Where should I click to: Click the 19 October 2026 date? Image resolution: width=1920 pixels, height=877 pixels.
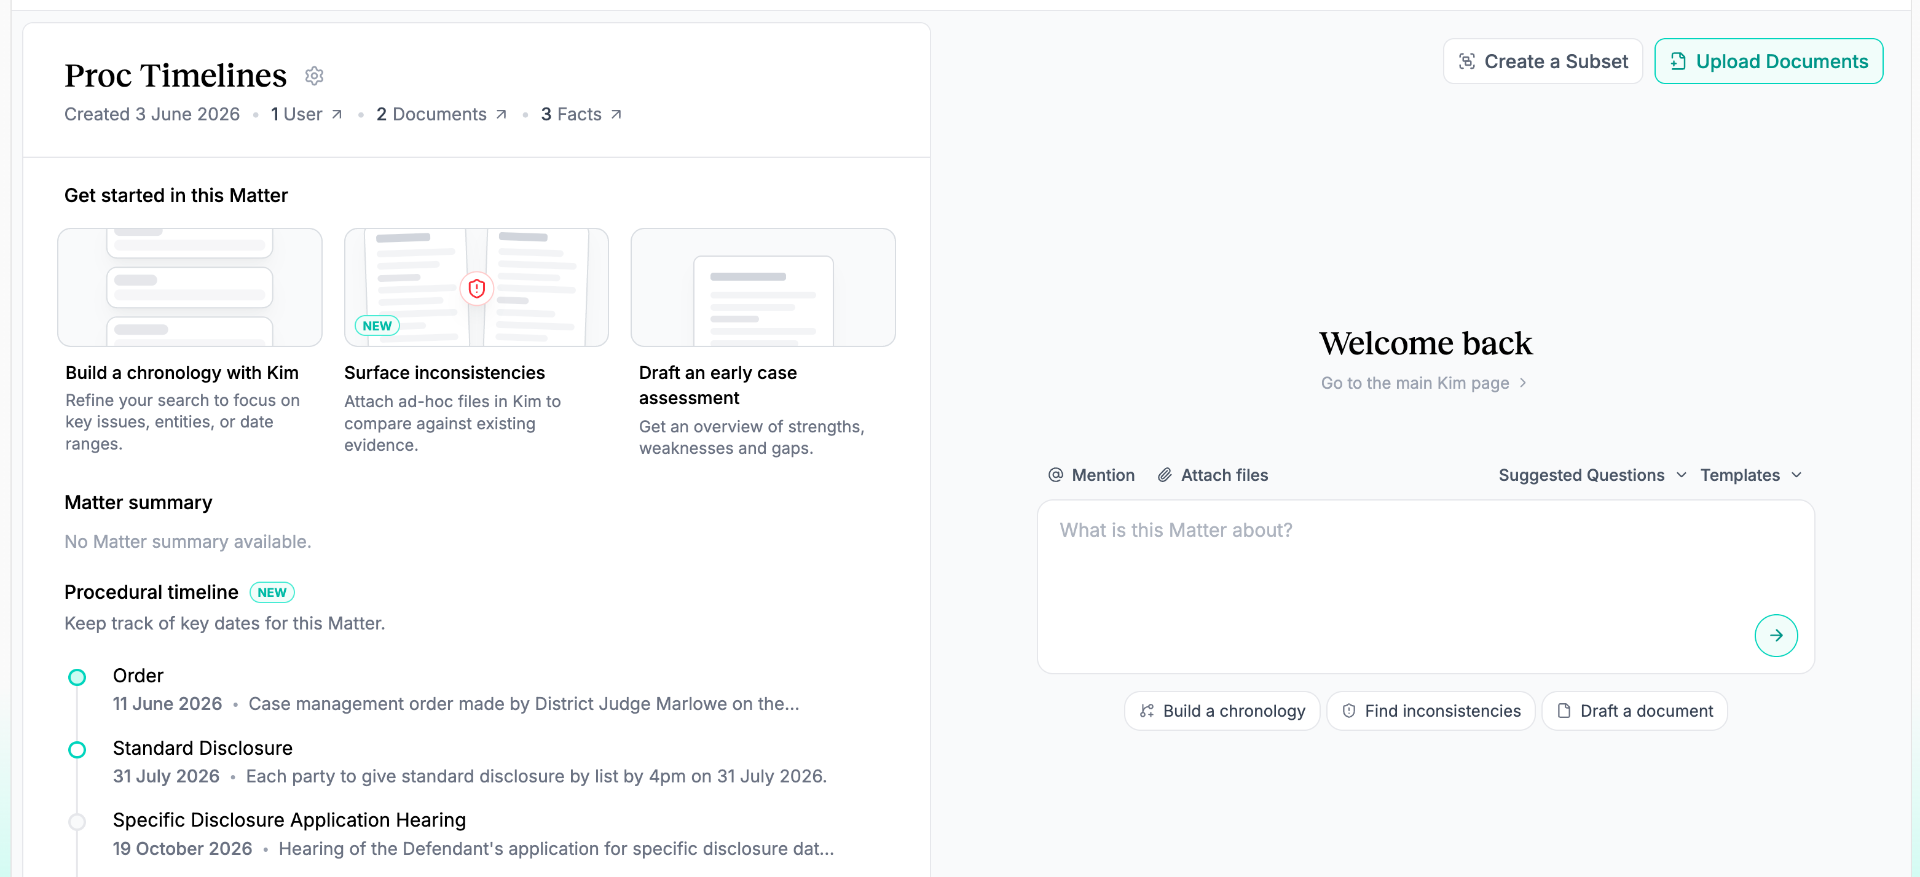point(182,849)
